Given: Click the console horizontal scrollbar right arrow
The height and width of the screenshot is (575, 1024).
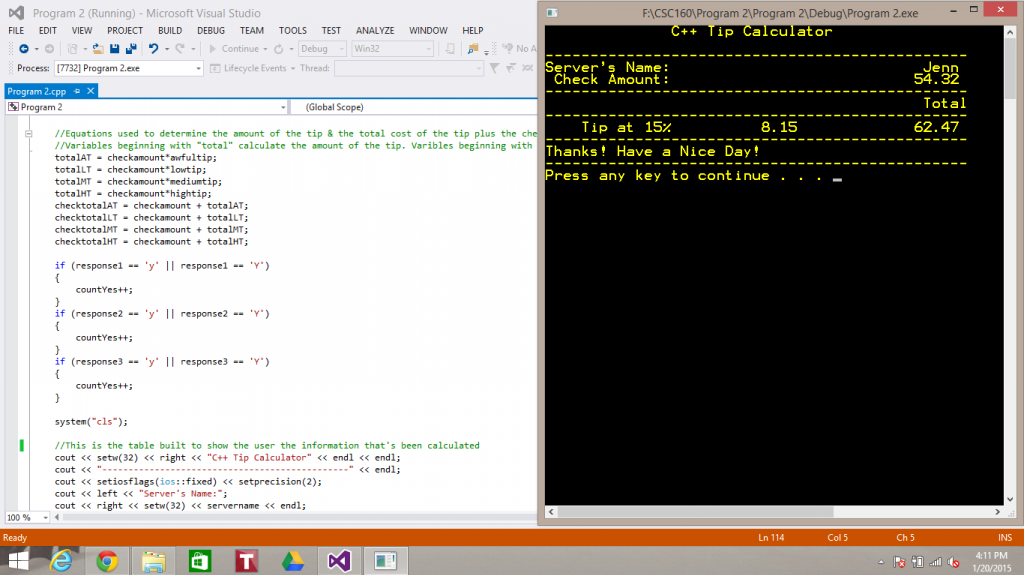Looking at the screenshot, I should coord(997,512).
